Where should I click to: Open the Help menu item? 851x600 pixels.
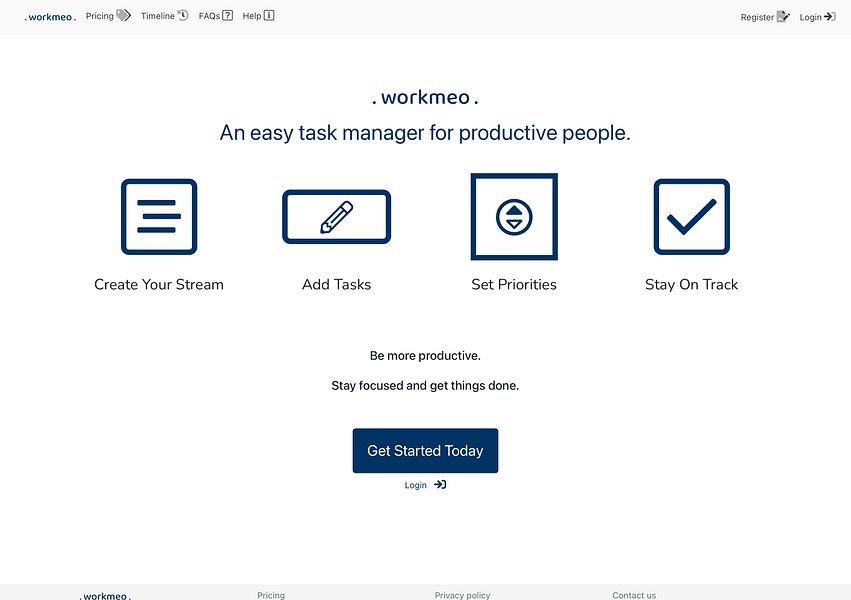(x=252, y=16)
